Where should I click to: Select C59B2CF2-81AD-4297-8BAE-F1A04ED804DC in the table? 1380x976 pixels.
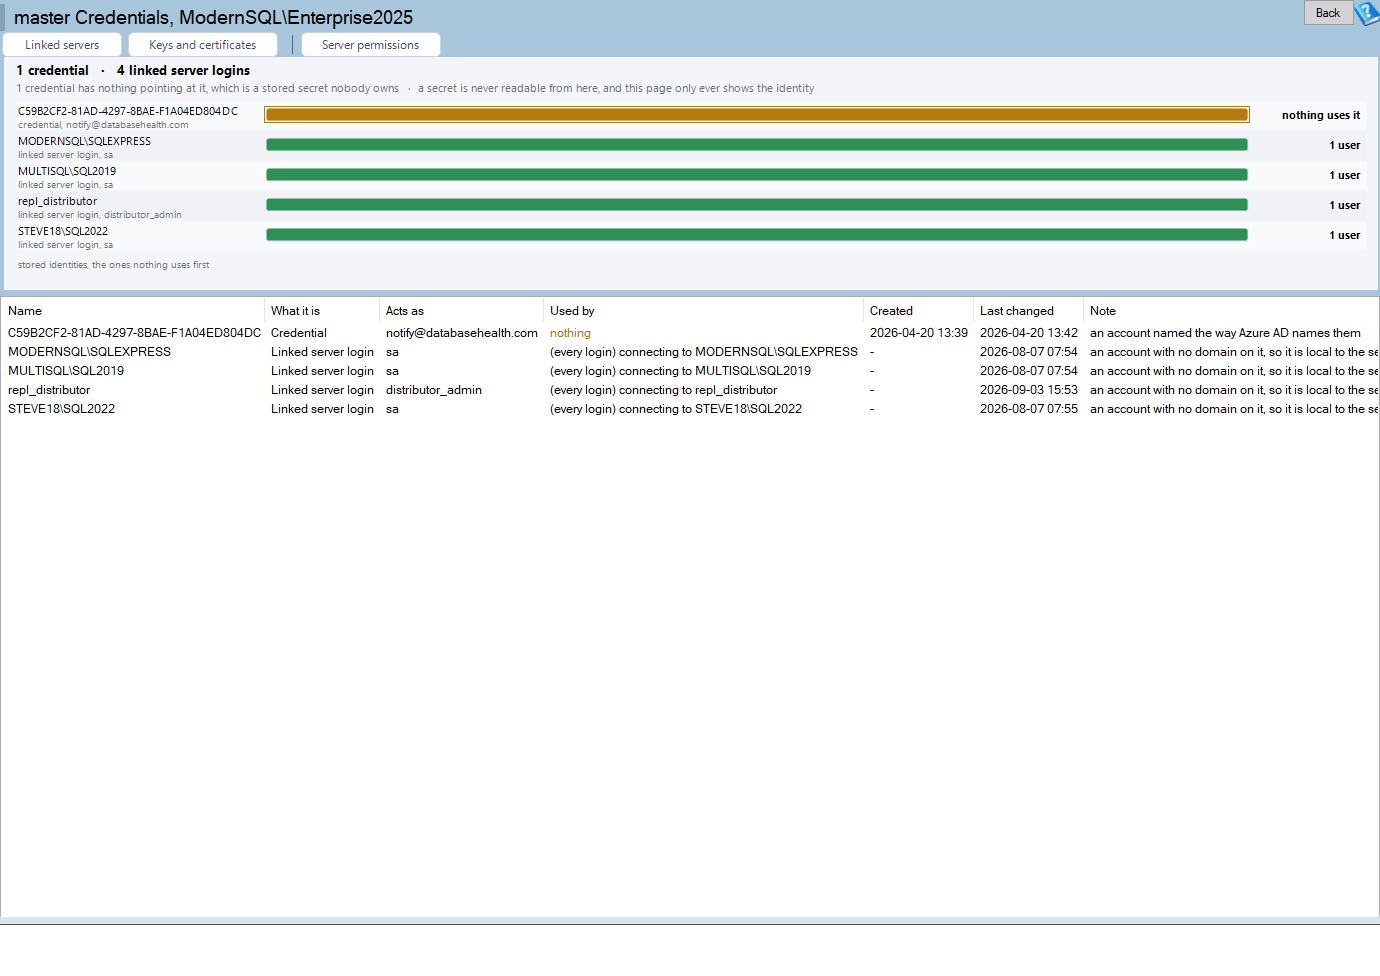134,333
